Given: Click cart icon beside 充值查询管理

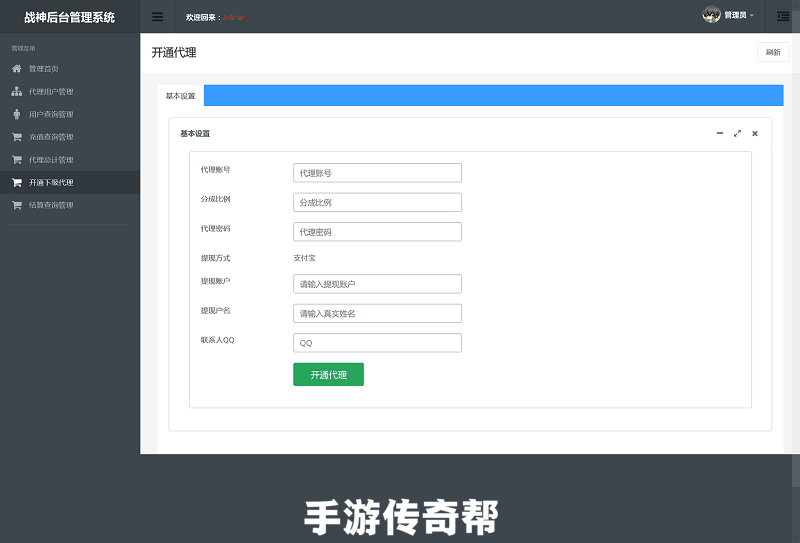Looking at the screenshot, I should pos(17,137).
